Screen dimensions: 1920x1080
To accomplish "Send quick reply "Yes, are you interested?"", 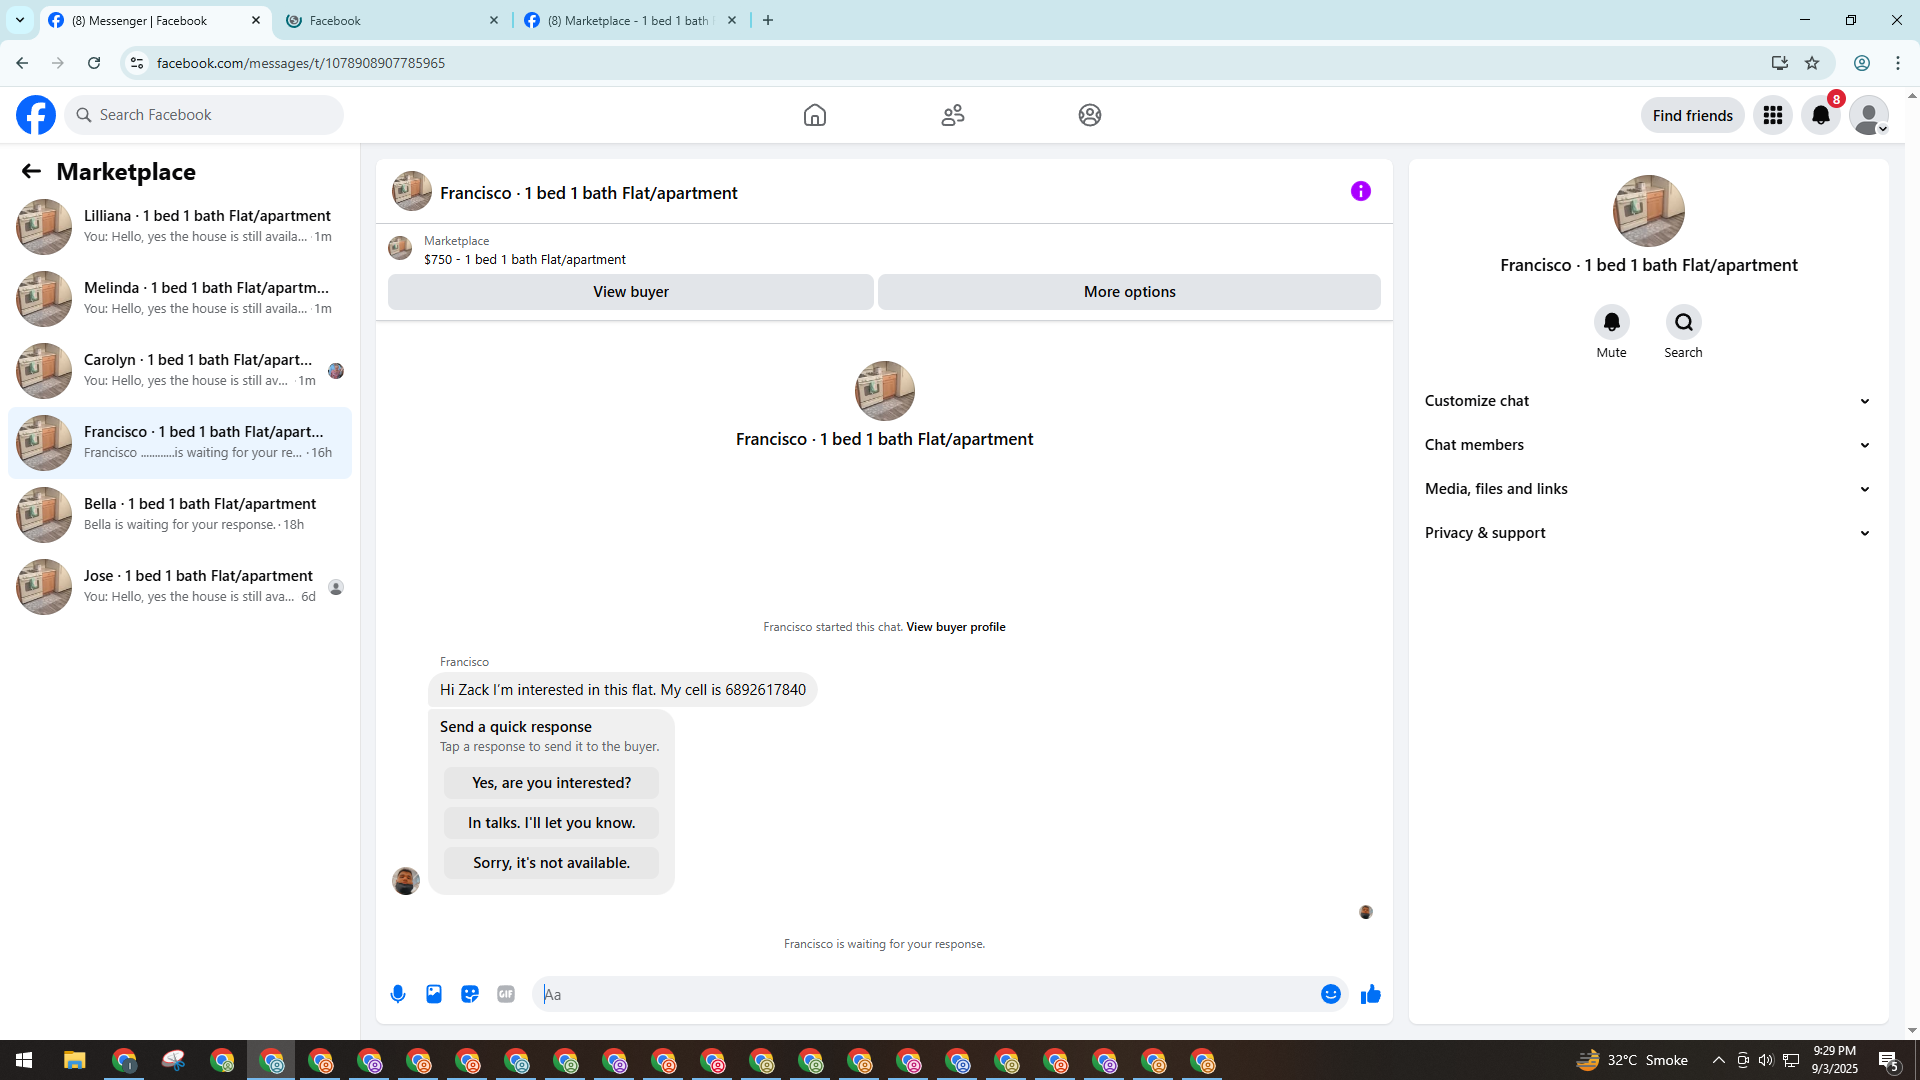I will 552,783.
